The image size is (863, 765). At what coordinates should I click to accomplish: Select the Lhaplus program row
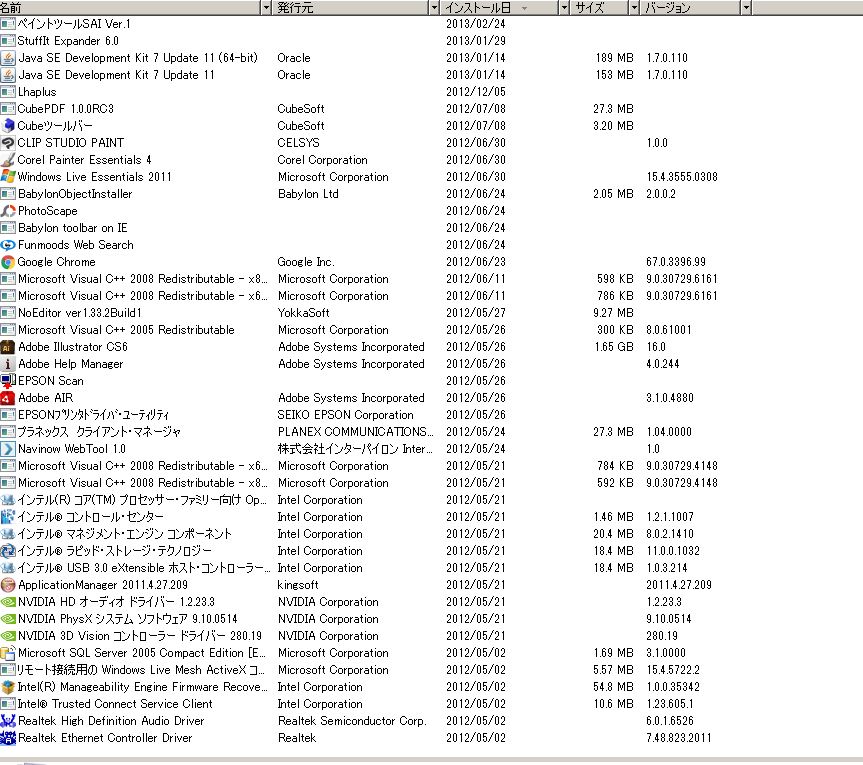click(37, 92)
